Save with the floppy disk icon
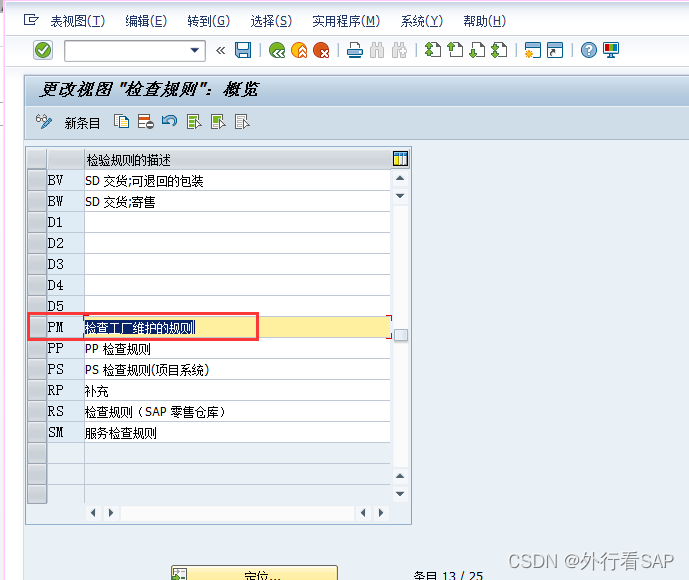The height and width of the screenshot is (580, 689). (243, 50)
